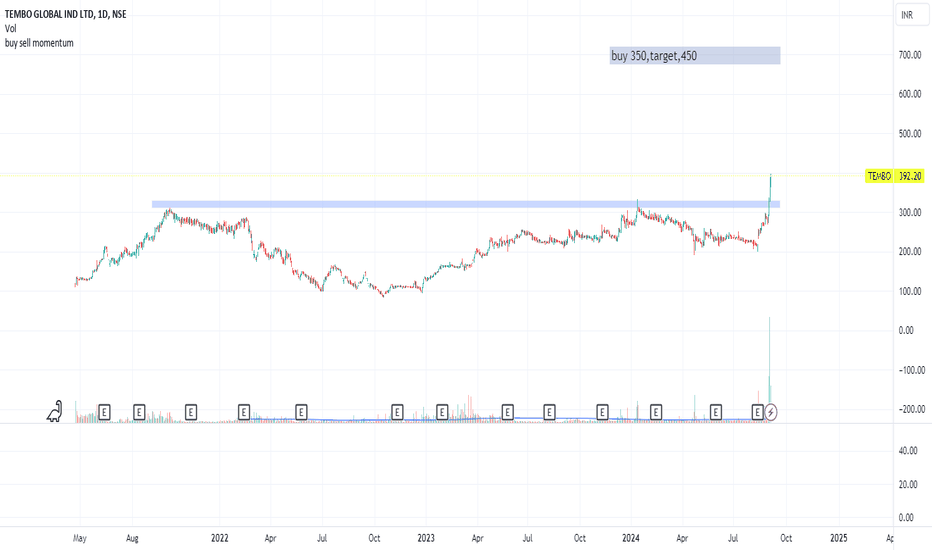Open the earnings E marker above the Aug 2021 label

point(139,412)
